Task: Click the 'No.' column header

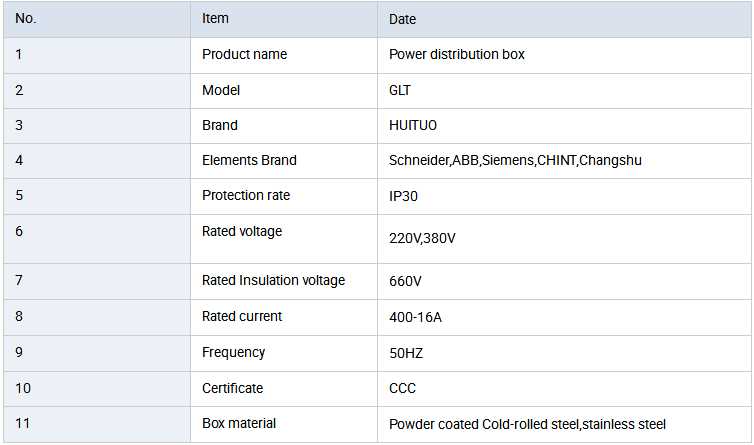Action: (x=26, y=19)
